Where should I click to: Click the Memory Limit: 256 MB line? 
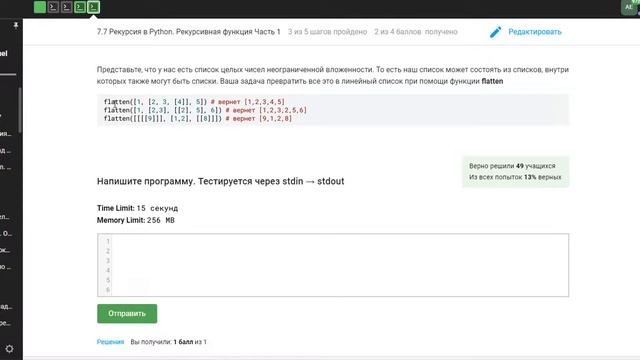(x=136, y=220)
